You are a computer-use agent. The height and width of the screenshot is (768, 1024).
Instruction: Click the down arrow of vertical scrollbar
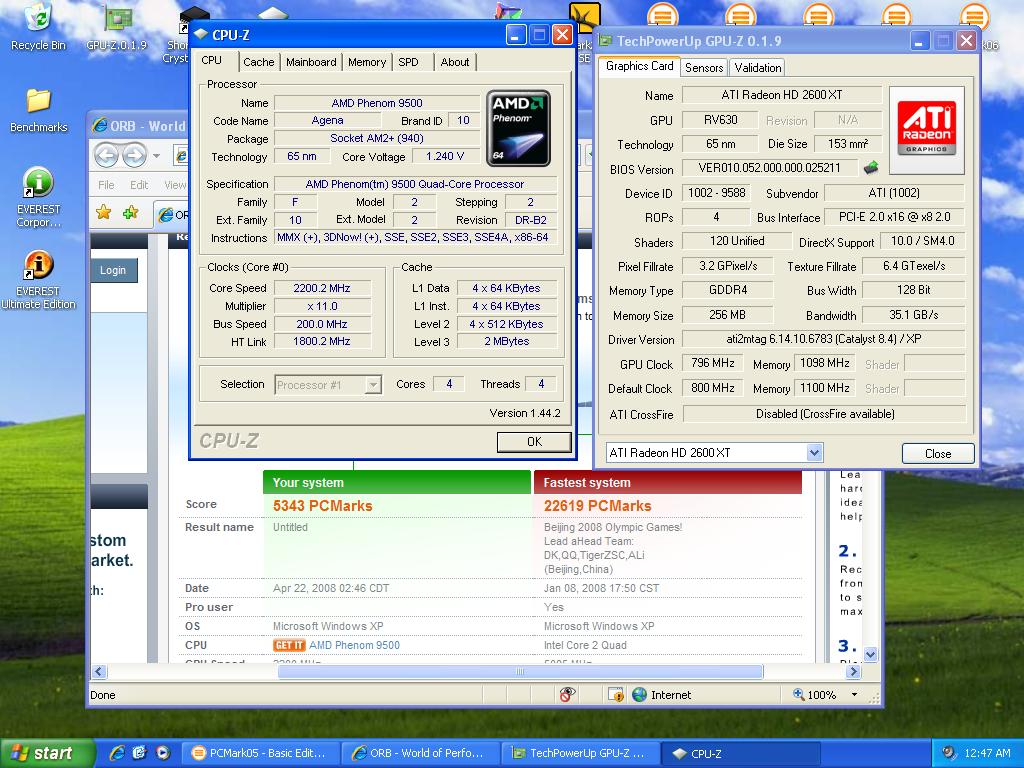871,654
